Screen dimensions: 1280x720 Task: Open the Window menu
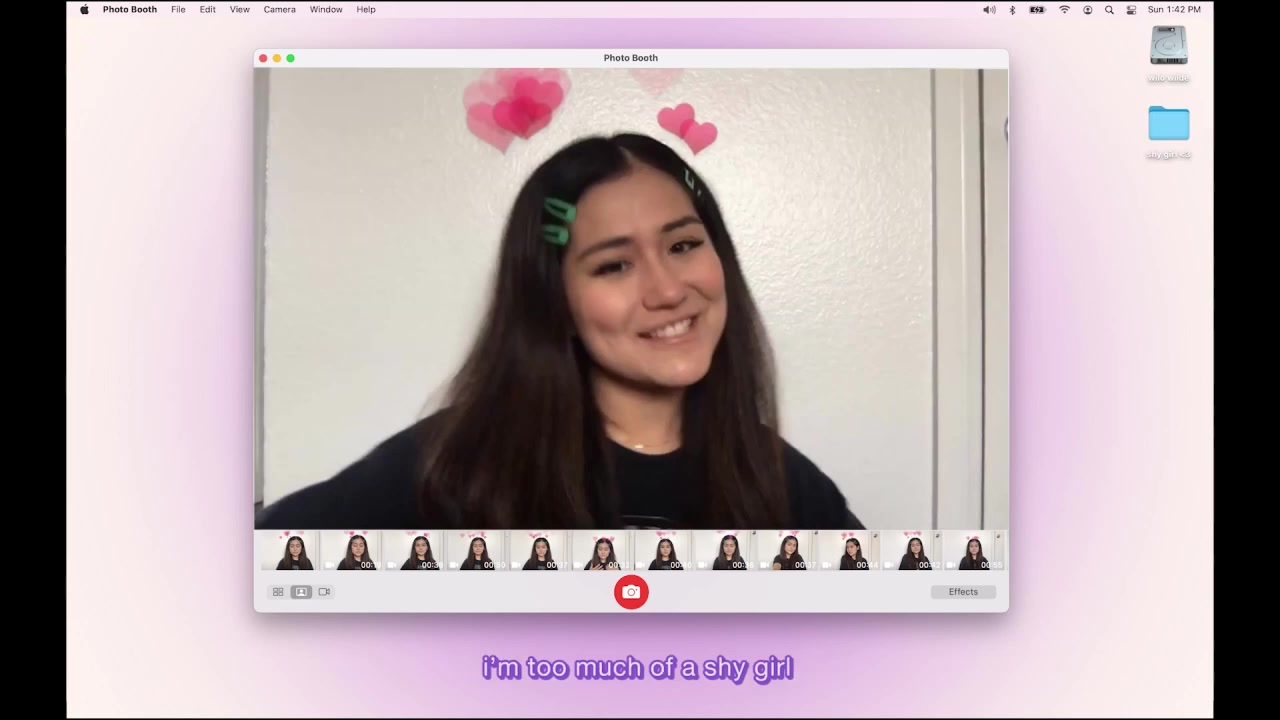326,9
